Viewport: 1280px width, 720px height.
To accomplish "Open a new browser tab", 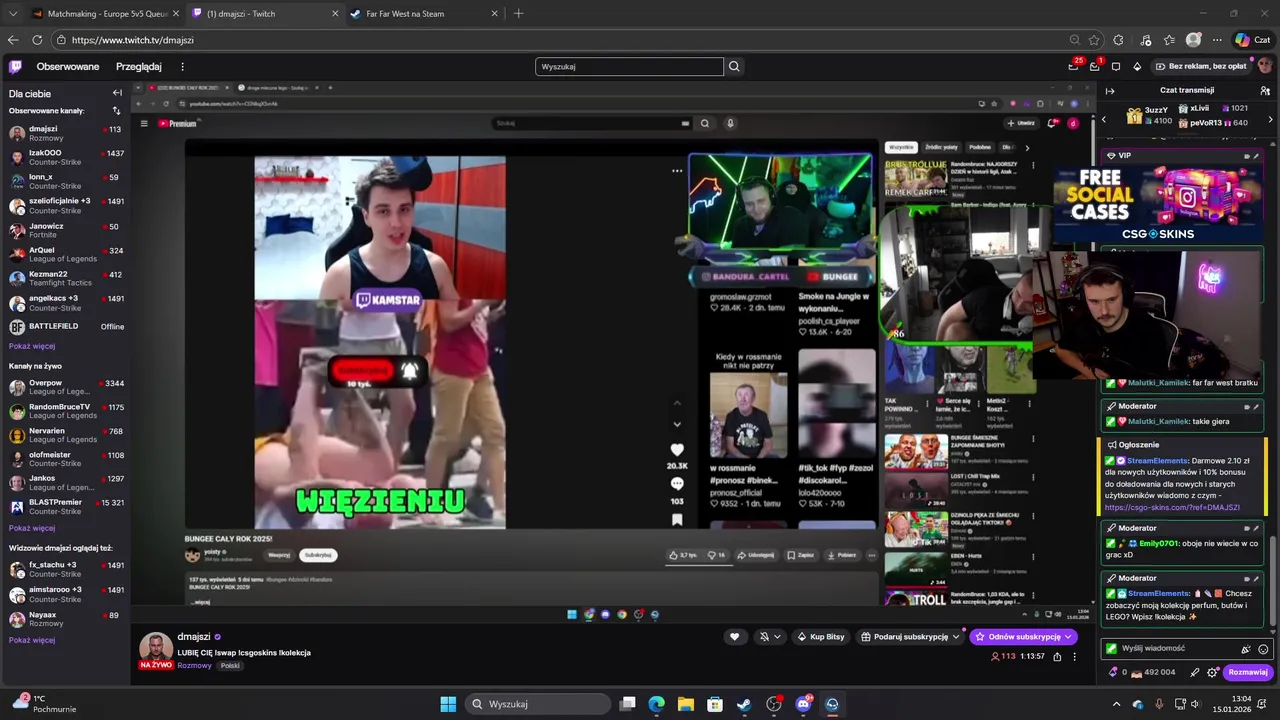I will pos(518,14).
